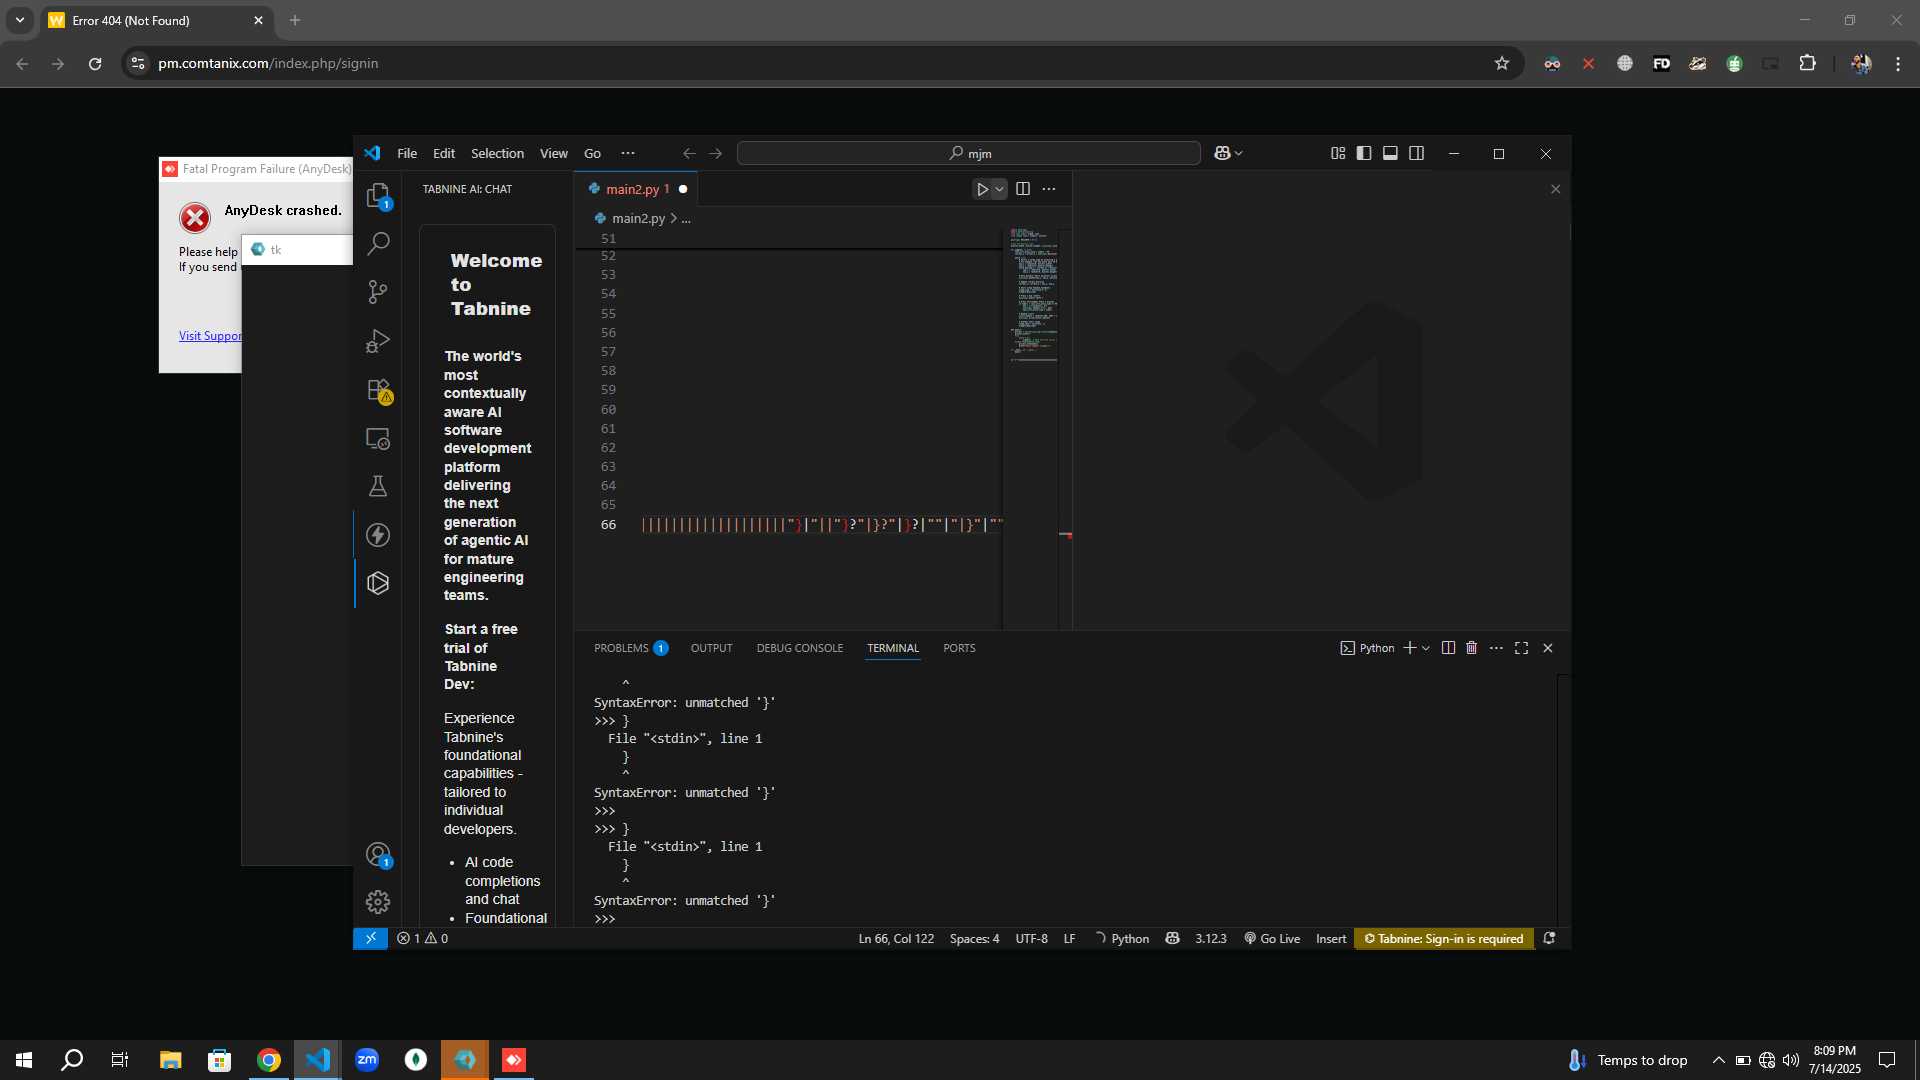
Task: Open terminal panel more actions ellipsis
Action: click(x=1496, y=648)
